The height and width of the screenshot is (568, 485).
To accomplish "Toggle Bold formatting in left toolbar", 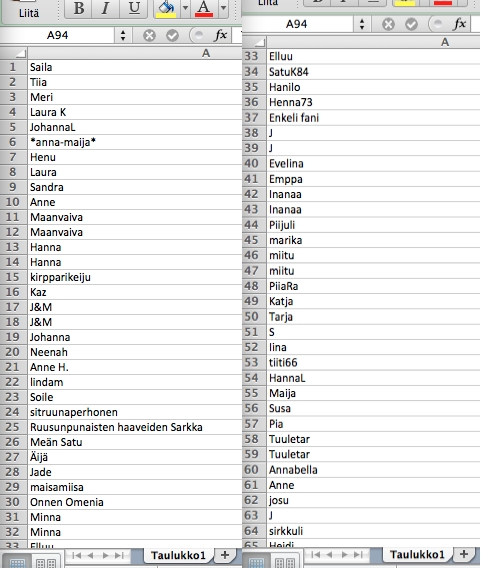I will click(x=78, y=8).
